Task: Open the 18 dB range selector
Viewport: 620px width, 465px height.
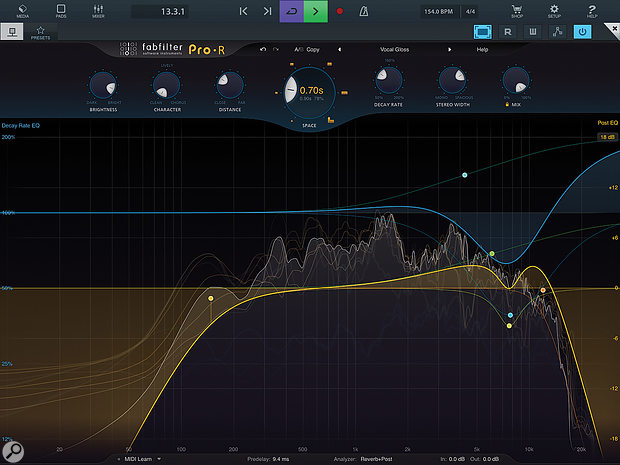Action: pyautogui.click(x=607, y=137)
